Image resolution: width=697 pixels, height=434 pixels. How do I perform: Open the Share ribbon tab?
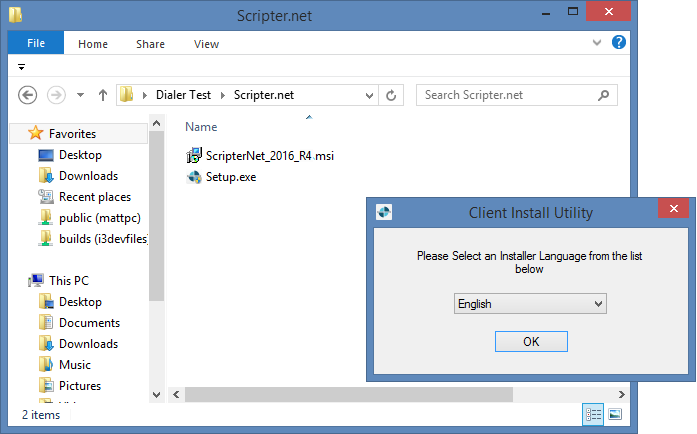click(151, 44)
